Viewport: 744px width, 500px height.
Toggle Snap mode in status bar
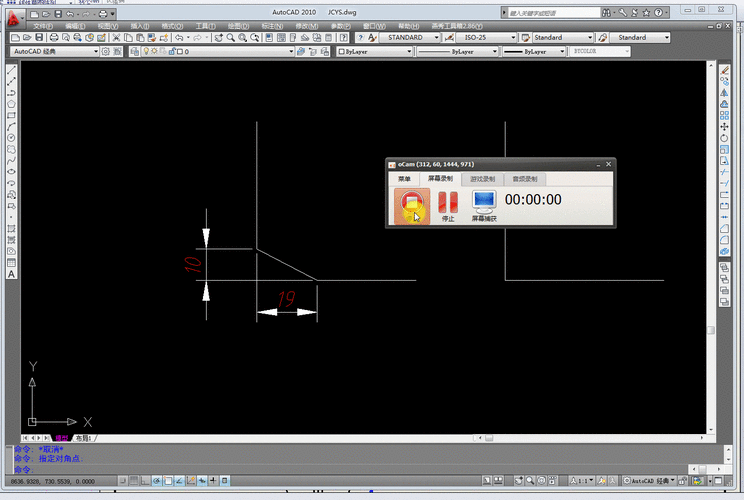tap(122, 481)
